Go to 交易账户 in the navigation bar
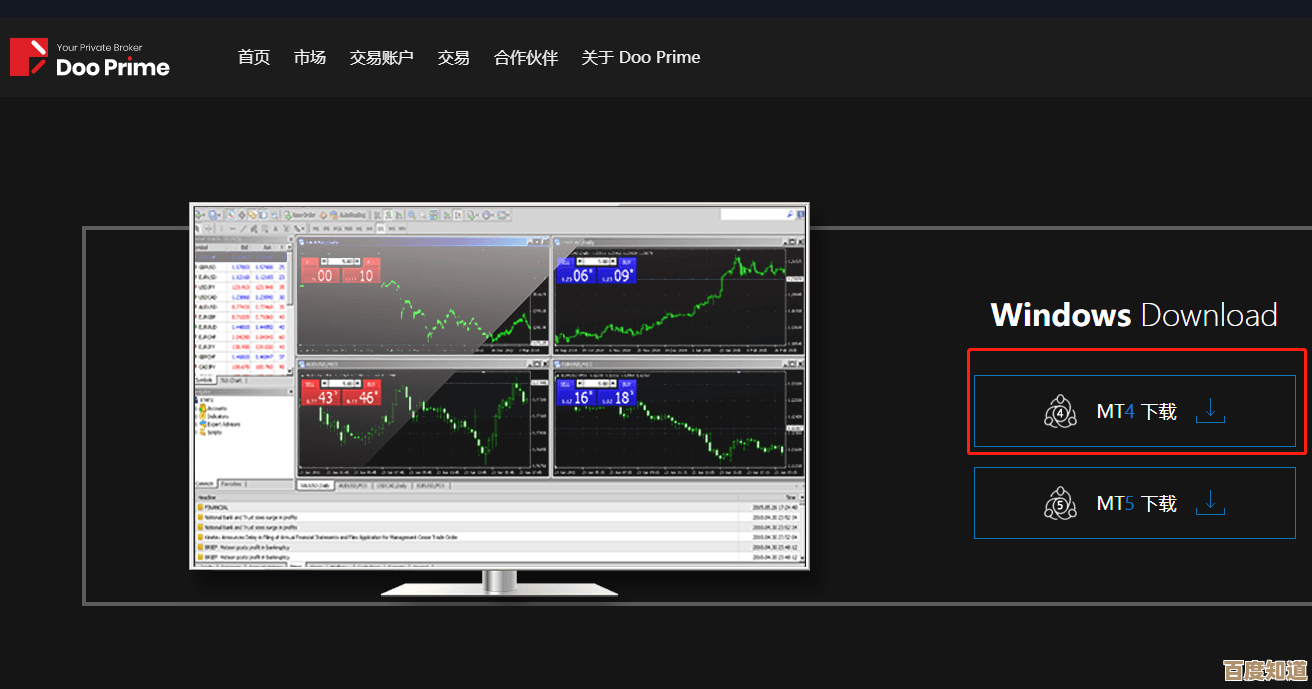Image resolution: width=1312 pixels, height=689 pixels. tap(381, 58)
